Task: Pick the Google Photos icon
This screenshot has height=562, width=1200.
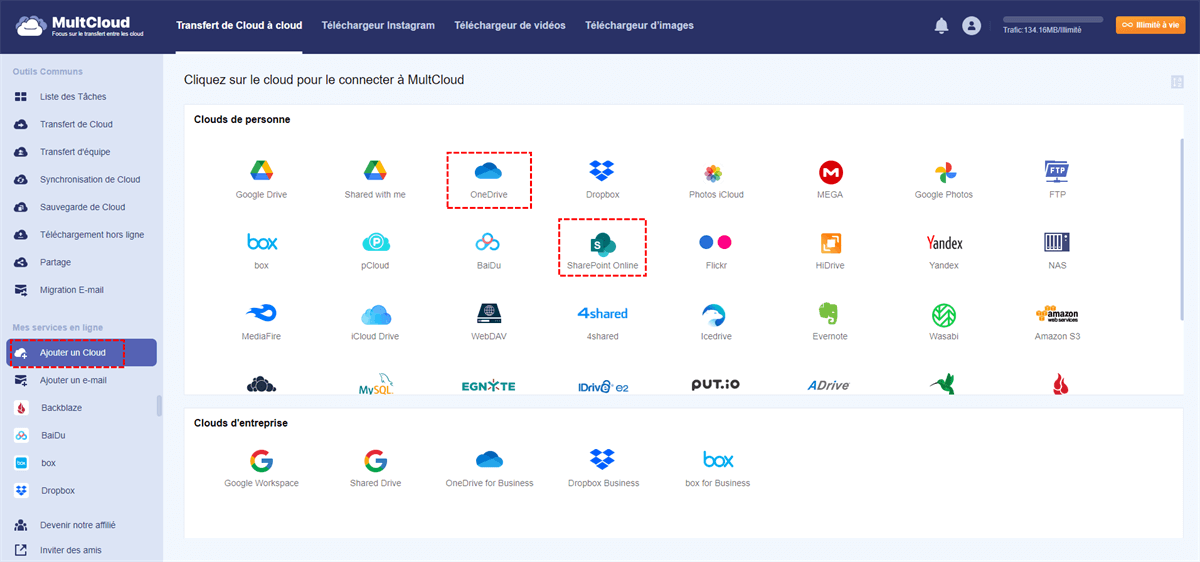Action: pos(944,171)
